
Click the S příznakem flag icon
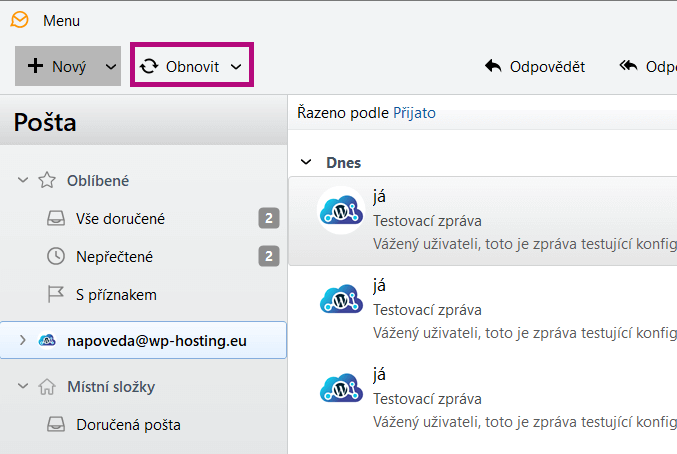pyautogui.click(x=56, y=295)
